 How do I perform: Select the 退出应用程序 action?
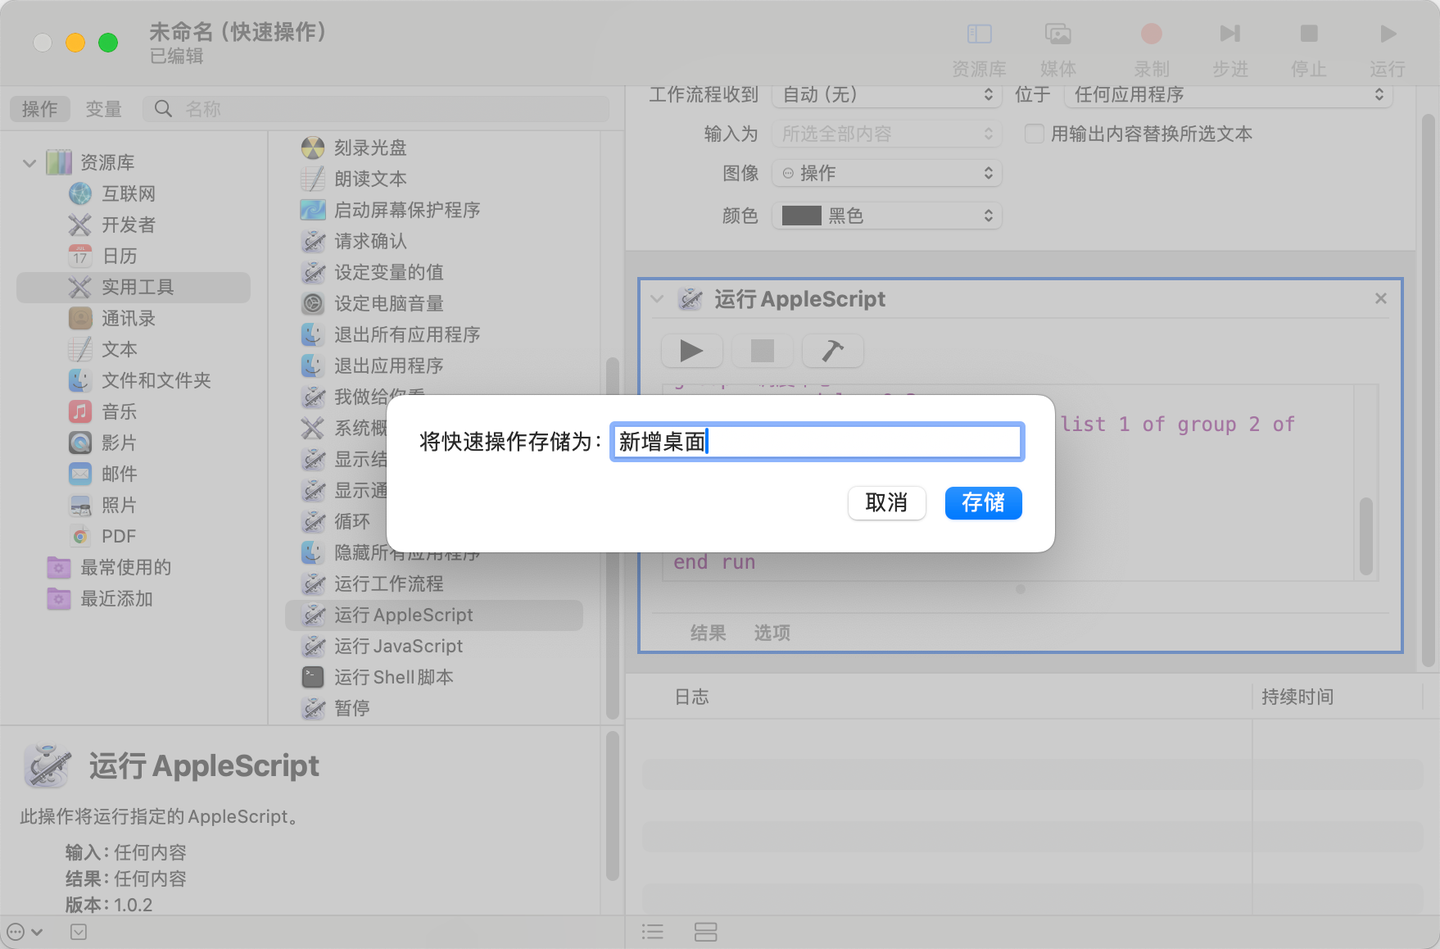(x=388, y=365)
